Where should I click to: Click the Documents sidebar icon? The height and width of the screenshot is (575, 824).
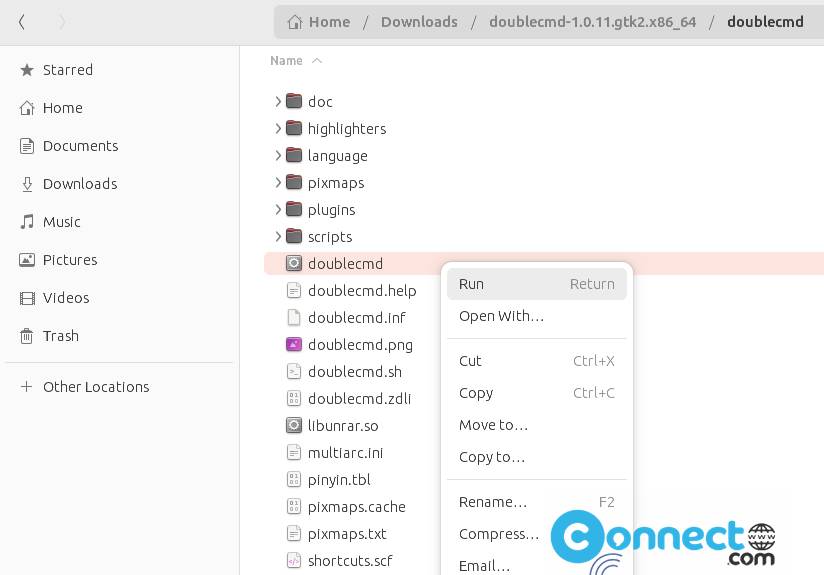point(27,146)
